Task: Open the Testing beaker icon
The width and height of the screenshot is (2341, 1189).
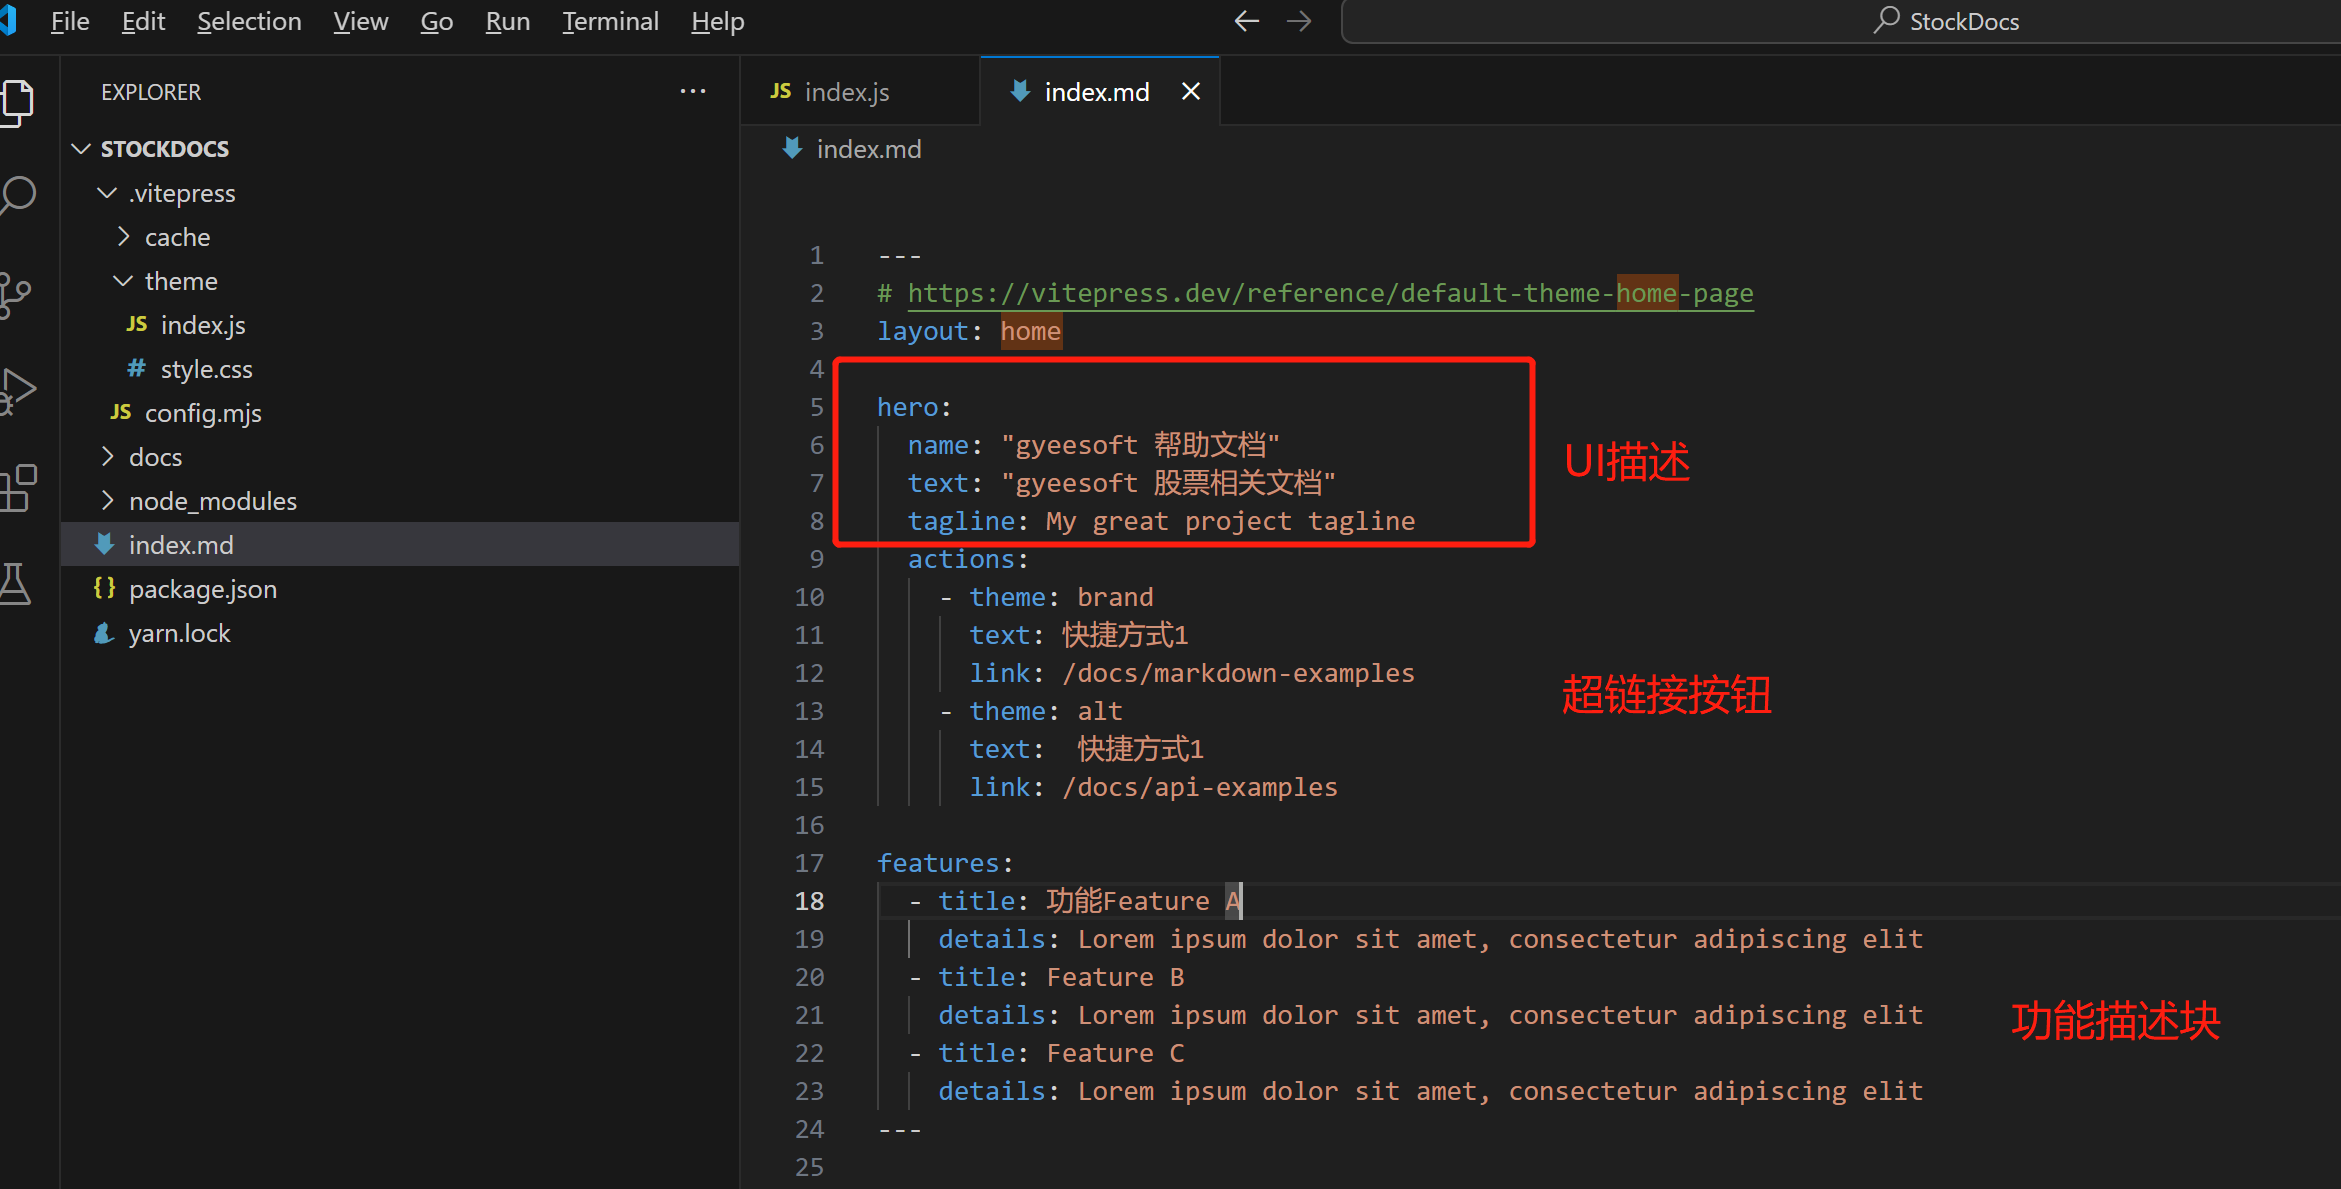Action: [x=16, y=584]
